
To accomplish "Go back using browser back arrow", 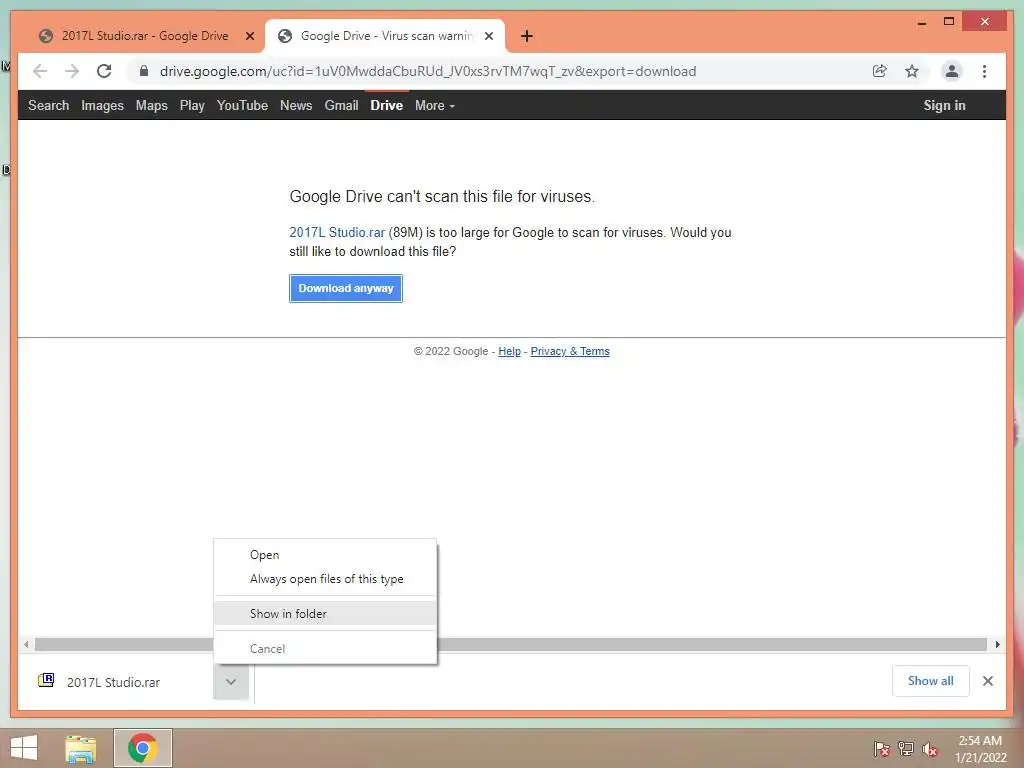I will pos(40,71).
